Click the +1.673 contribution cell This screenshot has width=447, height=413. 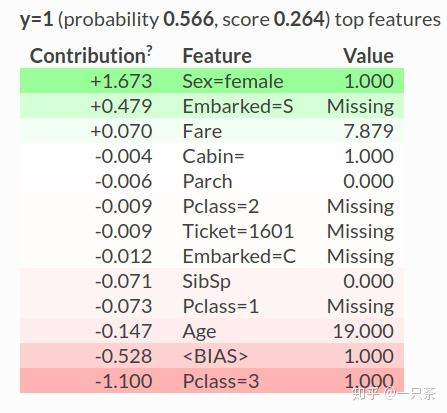pyautogui.click(x=121, y=81)
